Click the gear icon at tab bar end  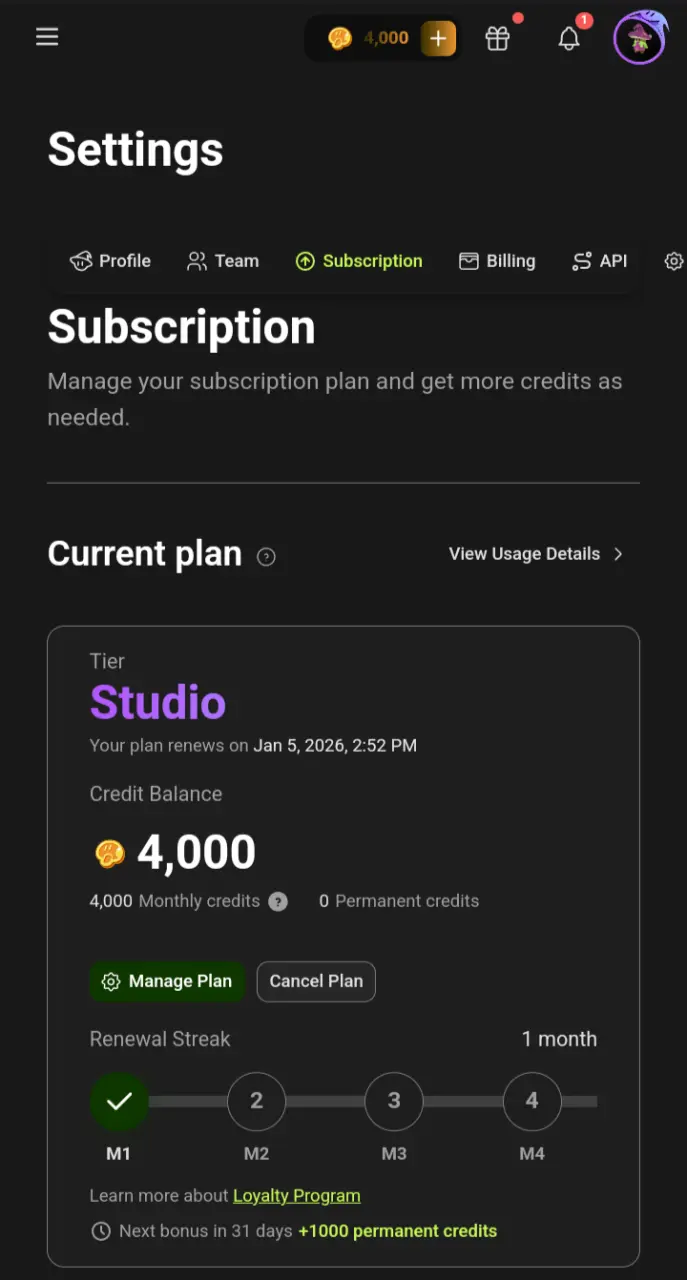(674, 261)
